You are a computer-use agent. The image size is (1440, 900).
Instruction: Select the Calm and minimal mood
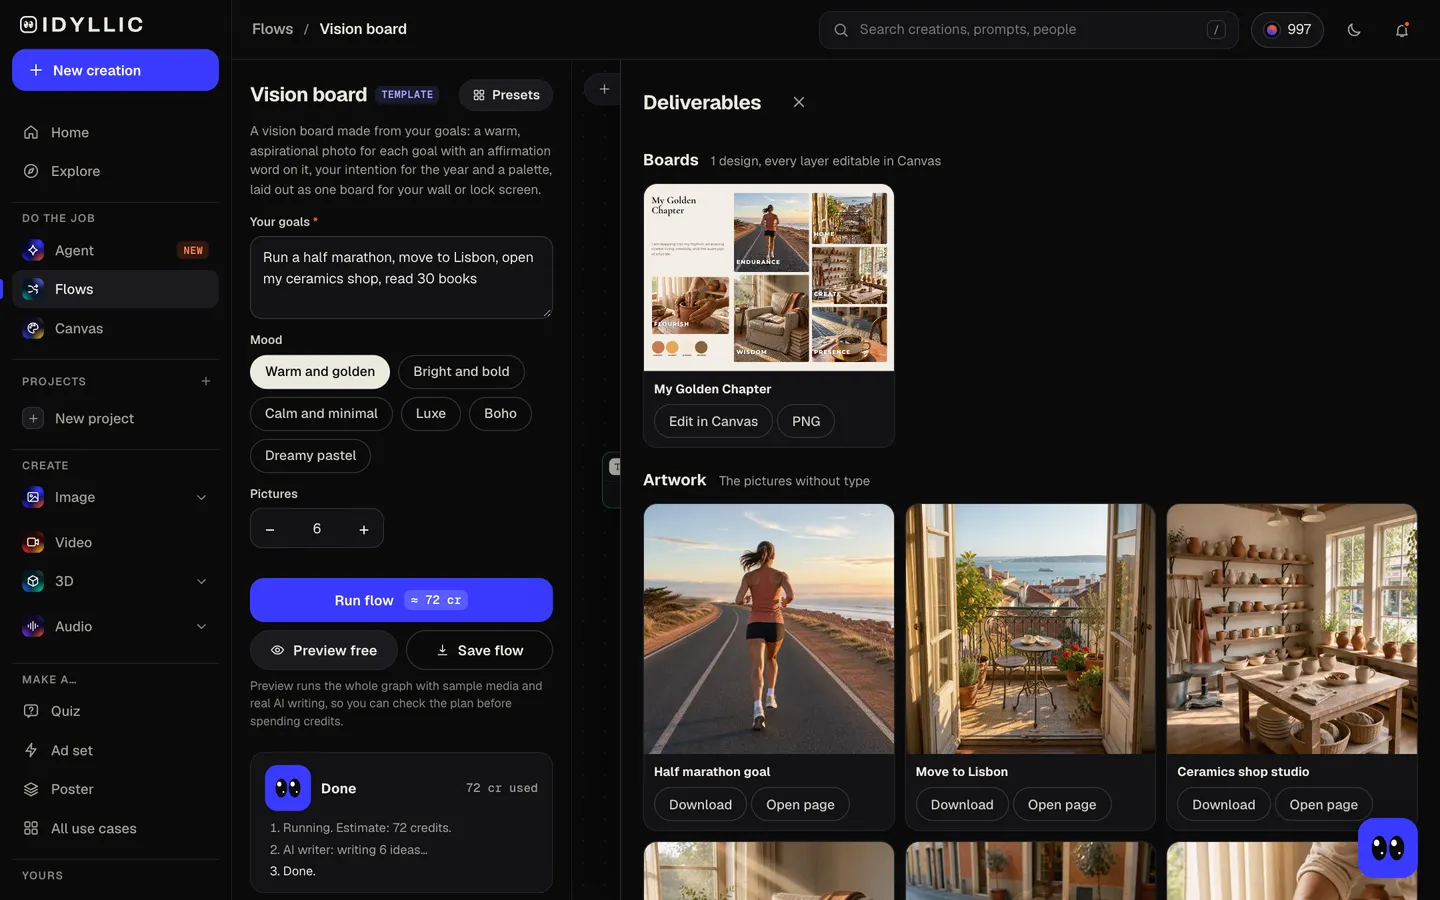[x=321, y=413]
